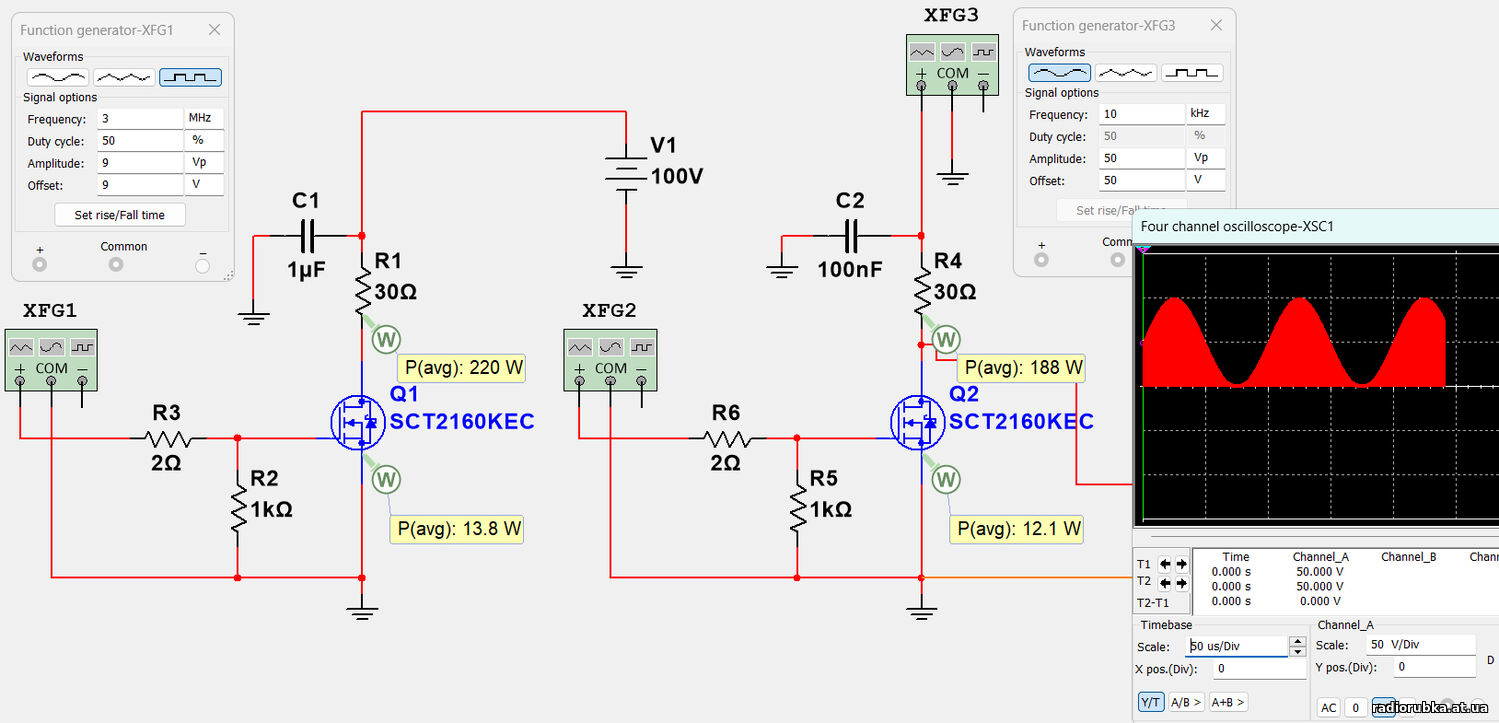
Task: Open the A+B > display mode menu
Action: click(1228, 702)
